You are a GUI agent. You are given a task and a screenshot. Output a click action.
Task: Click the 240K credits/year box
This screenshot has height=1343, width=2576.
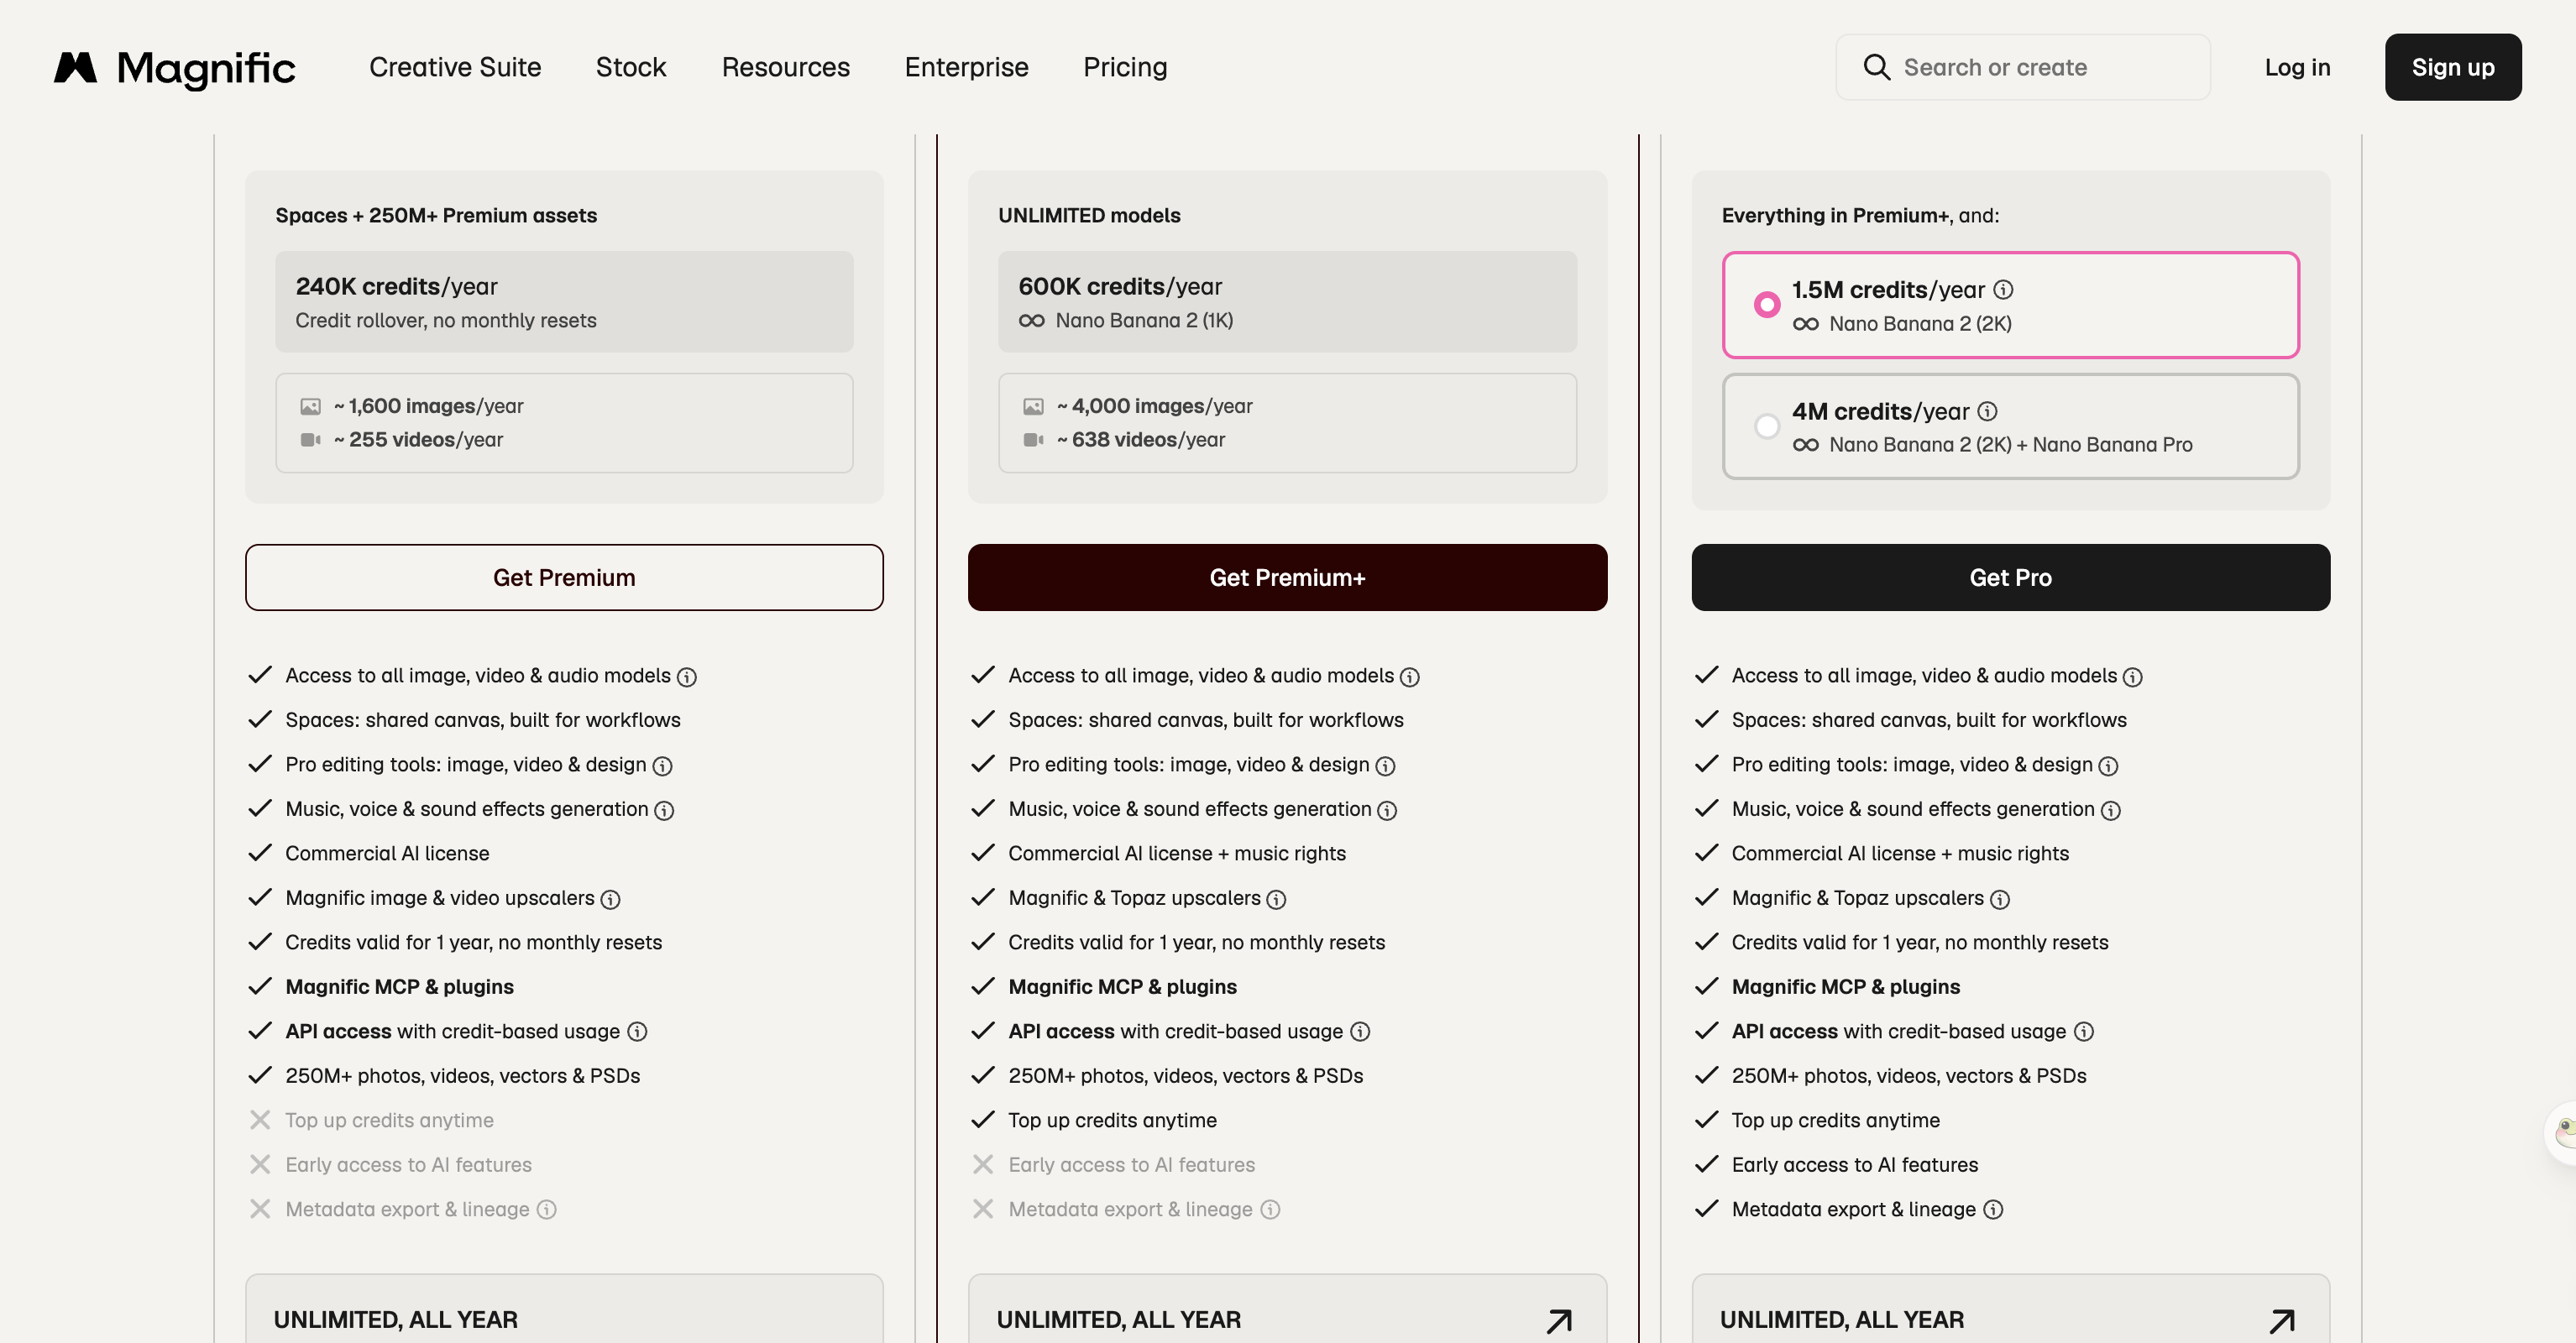tap(564, 301)
